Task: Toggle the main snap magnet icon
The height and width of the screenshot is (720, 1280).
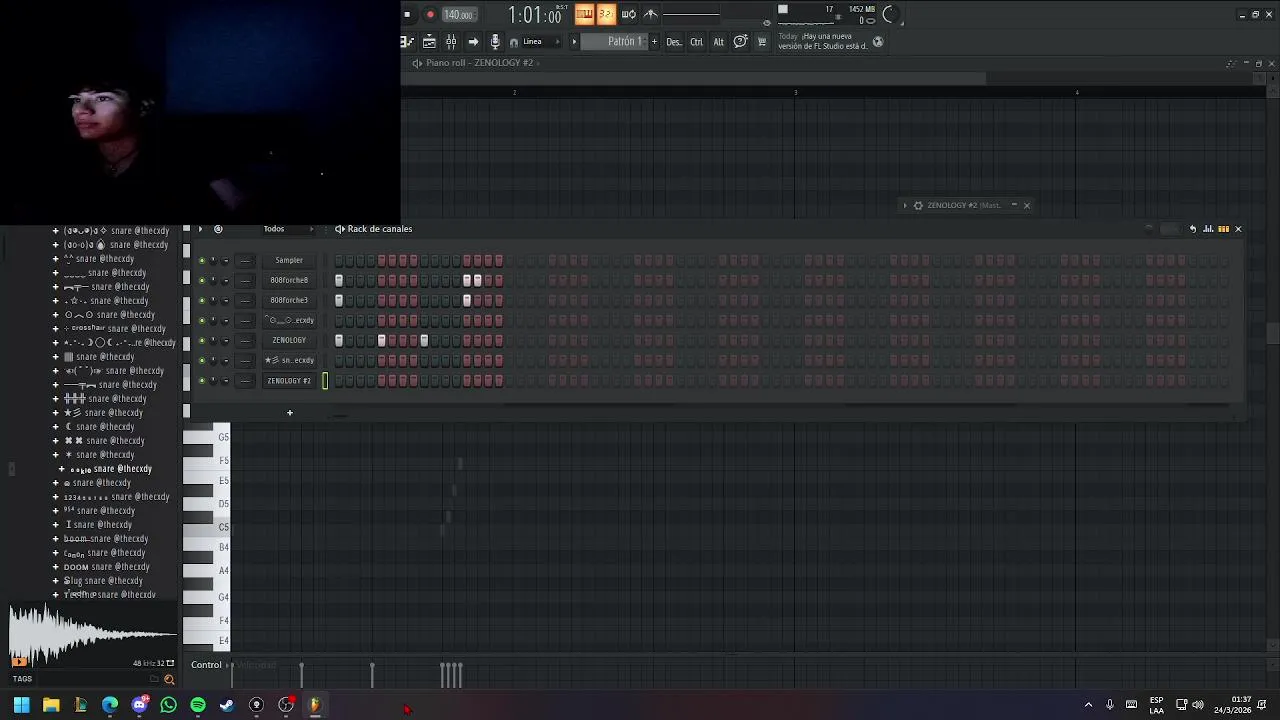Action: point(514,42)
